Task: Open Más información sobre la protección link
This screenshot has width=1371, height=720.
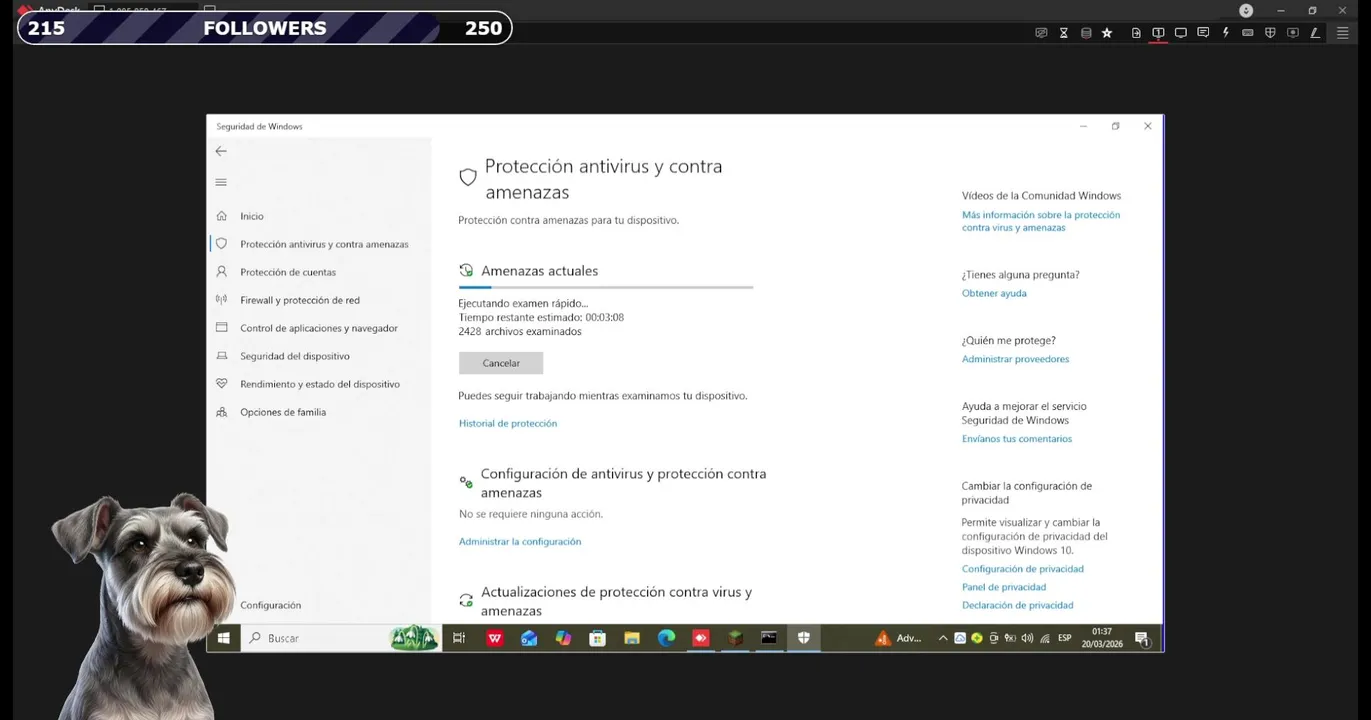Action: point(1041,221)
